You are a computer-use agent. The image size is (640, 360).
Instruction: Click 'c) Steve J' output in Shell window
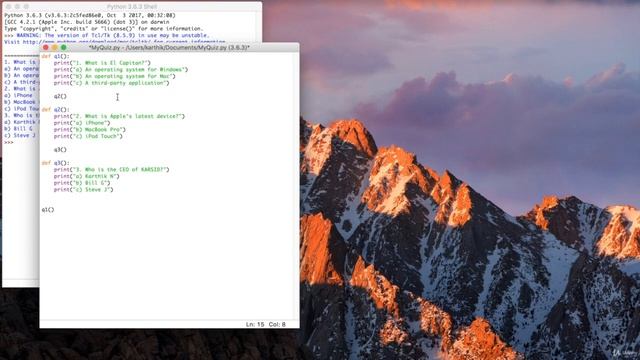20,136
